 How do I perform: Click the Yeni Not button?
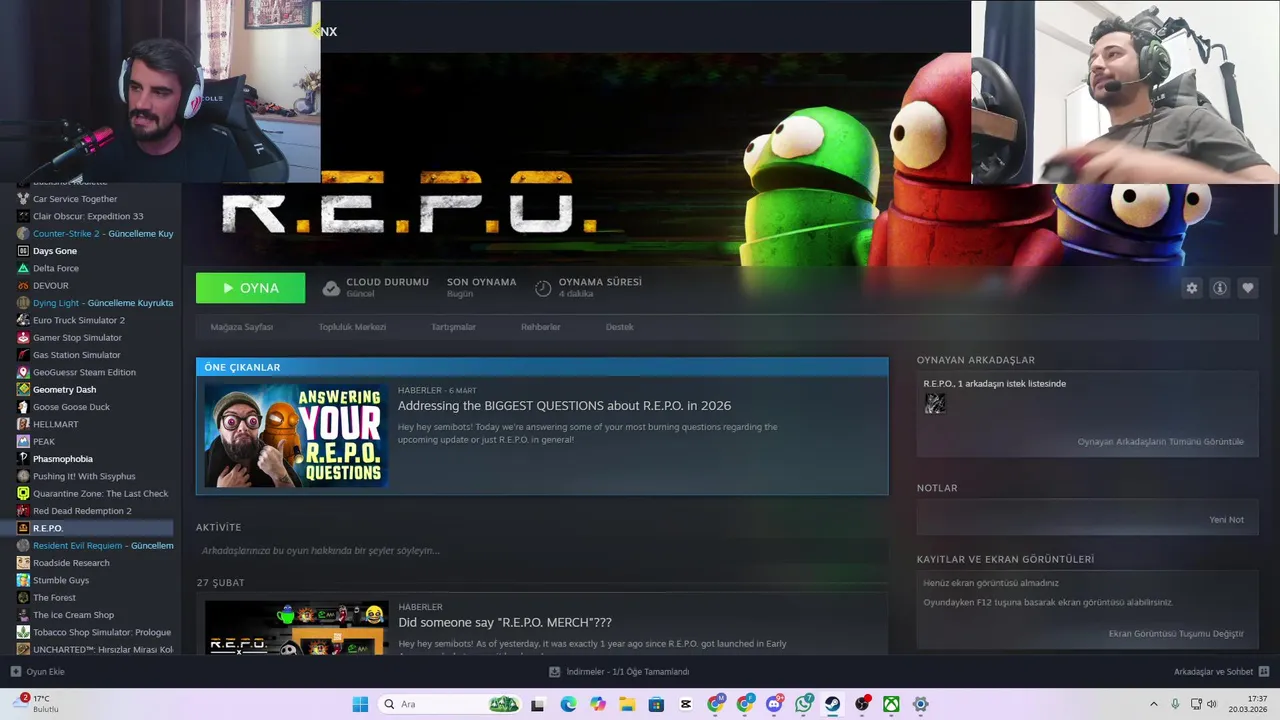point(1226,520)
